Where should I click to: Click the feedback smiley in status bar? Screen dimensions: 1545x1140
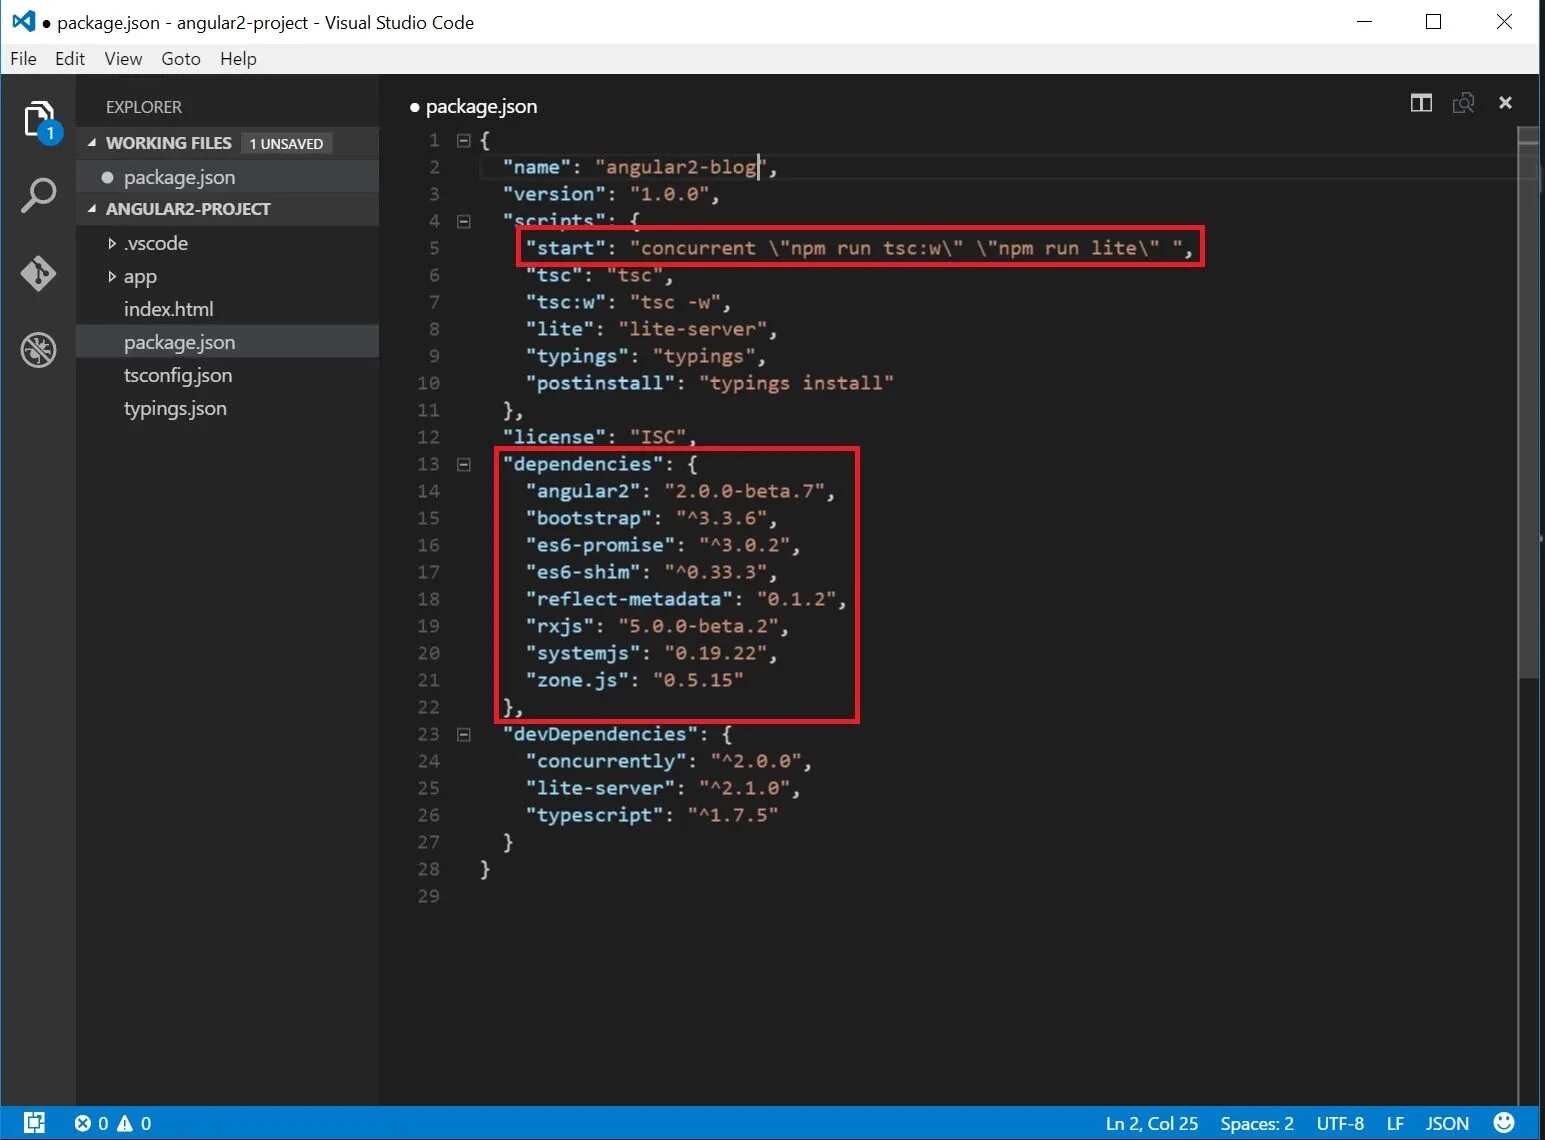1503,1122
